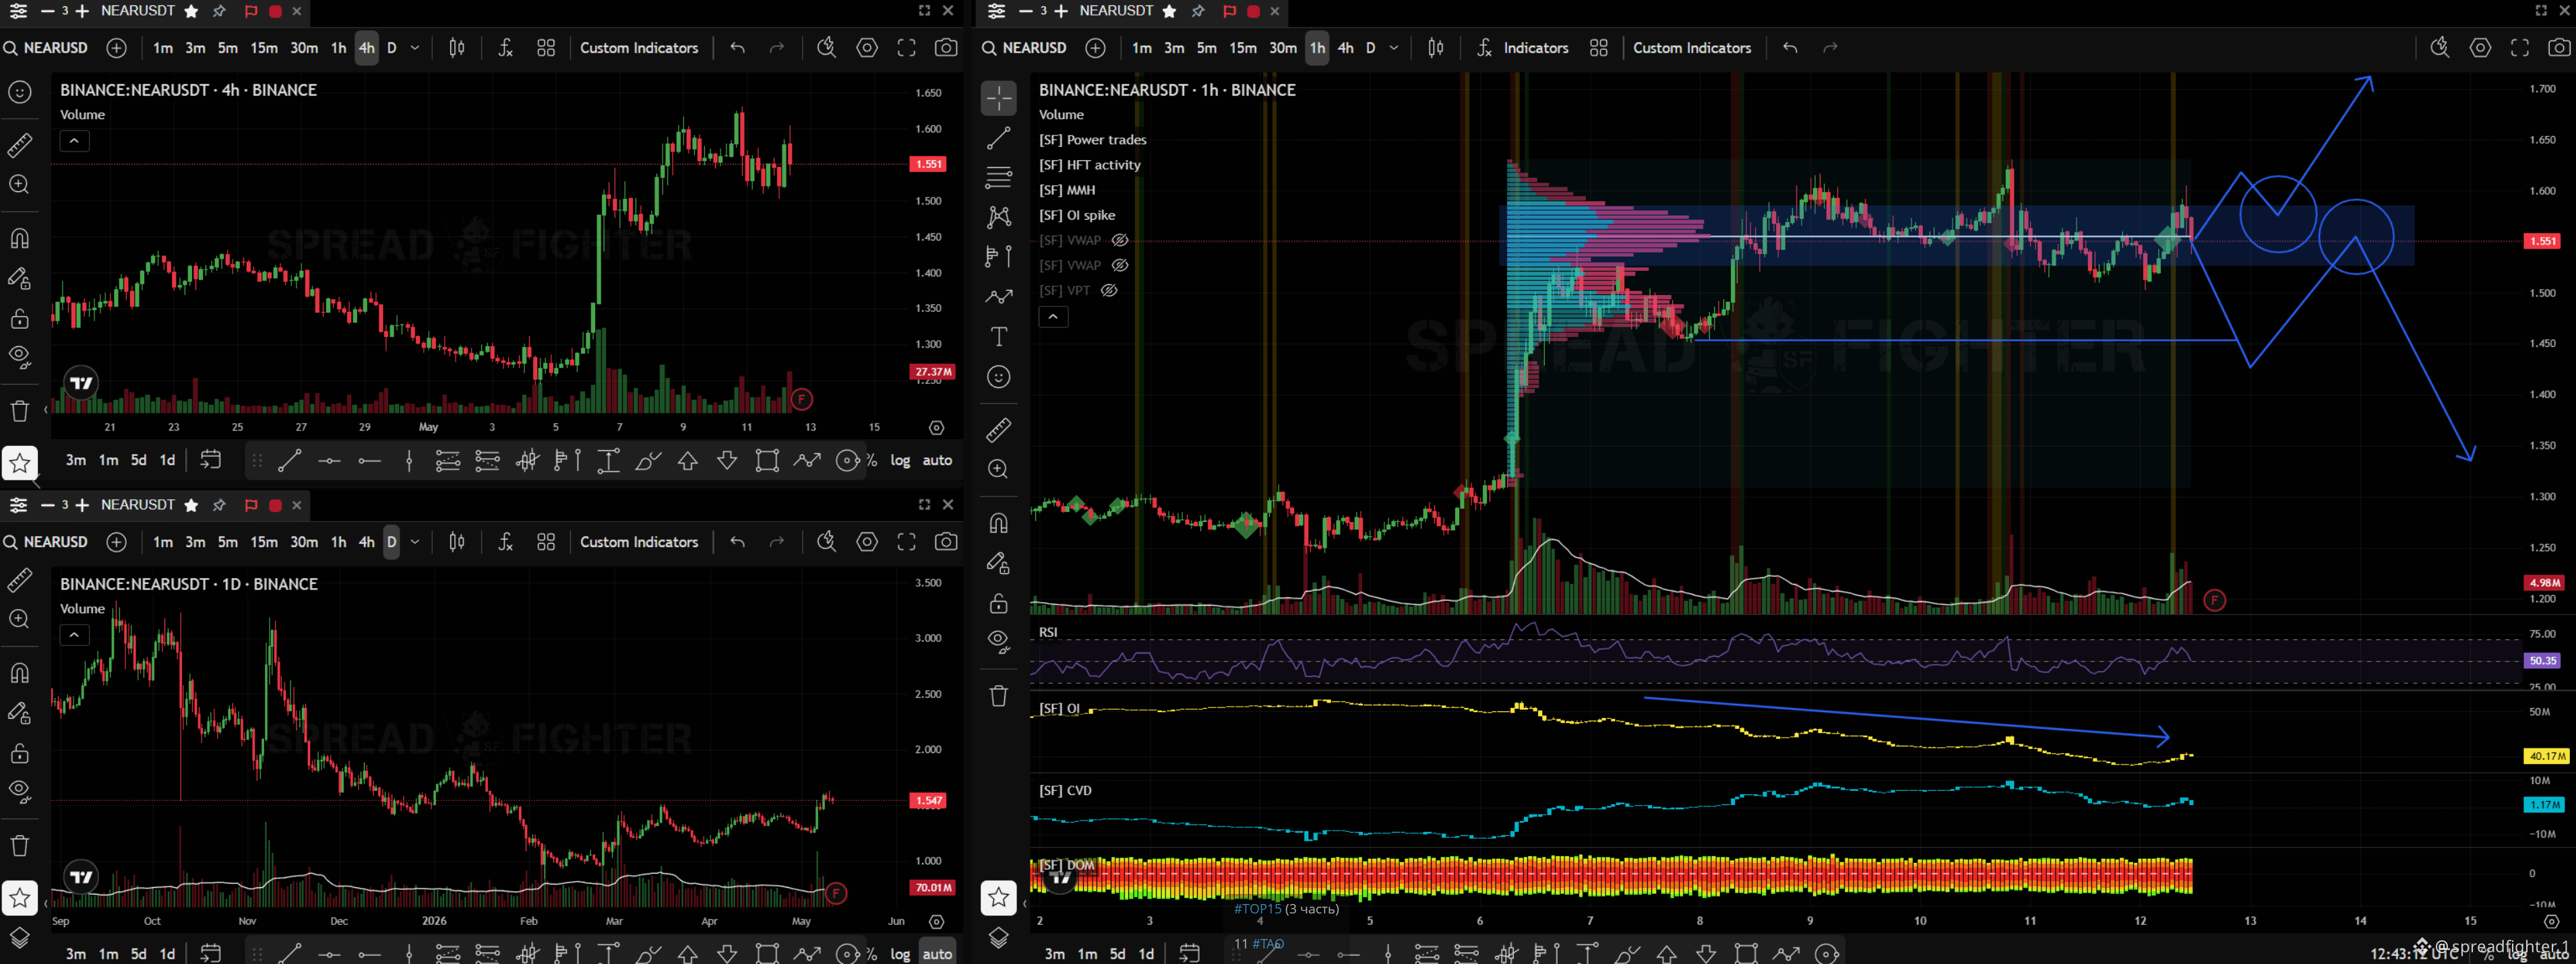Open Custom Indicators in the 1h chart toolbar
This screenshot has height=964, width=2576.
pos(1692,48)
